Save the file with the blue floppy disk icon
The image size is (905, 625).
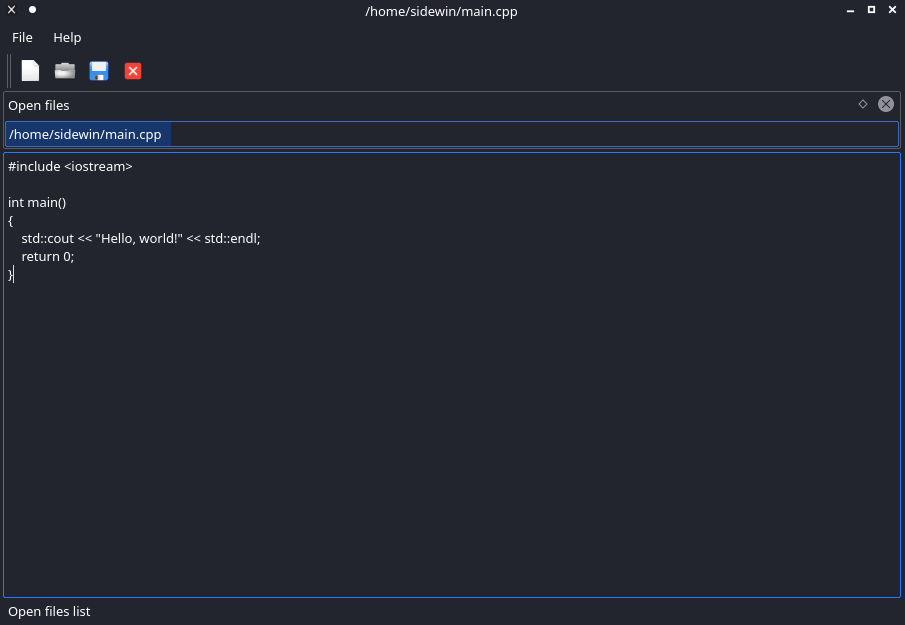(x=99, y=71)
